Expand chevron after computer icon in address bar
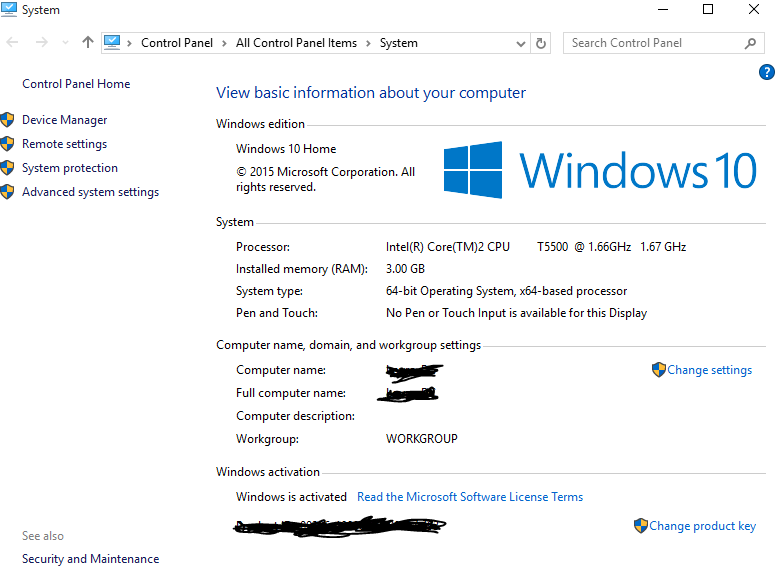 tap(129, 44)
